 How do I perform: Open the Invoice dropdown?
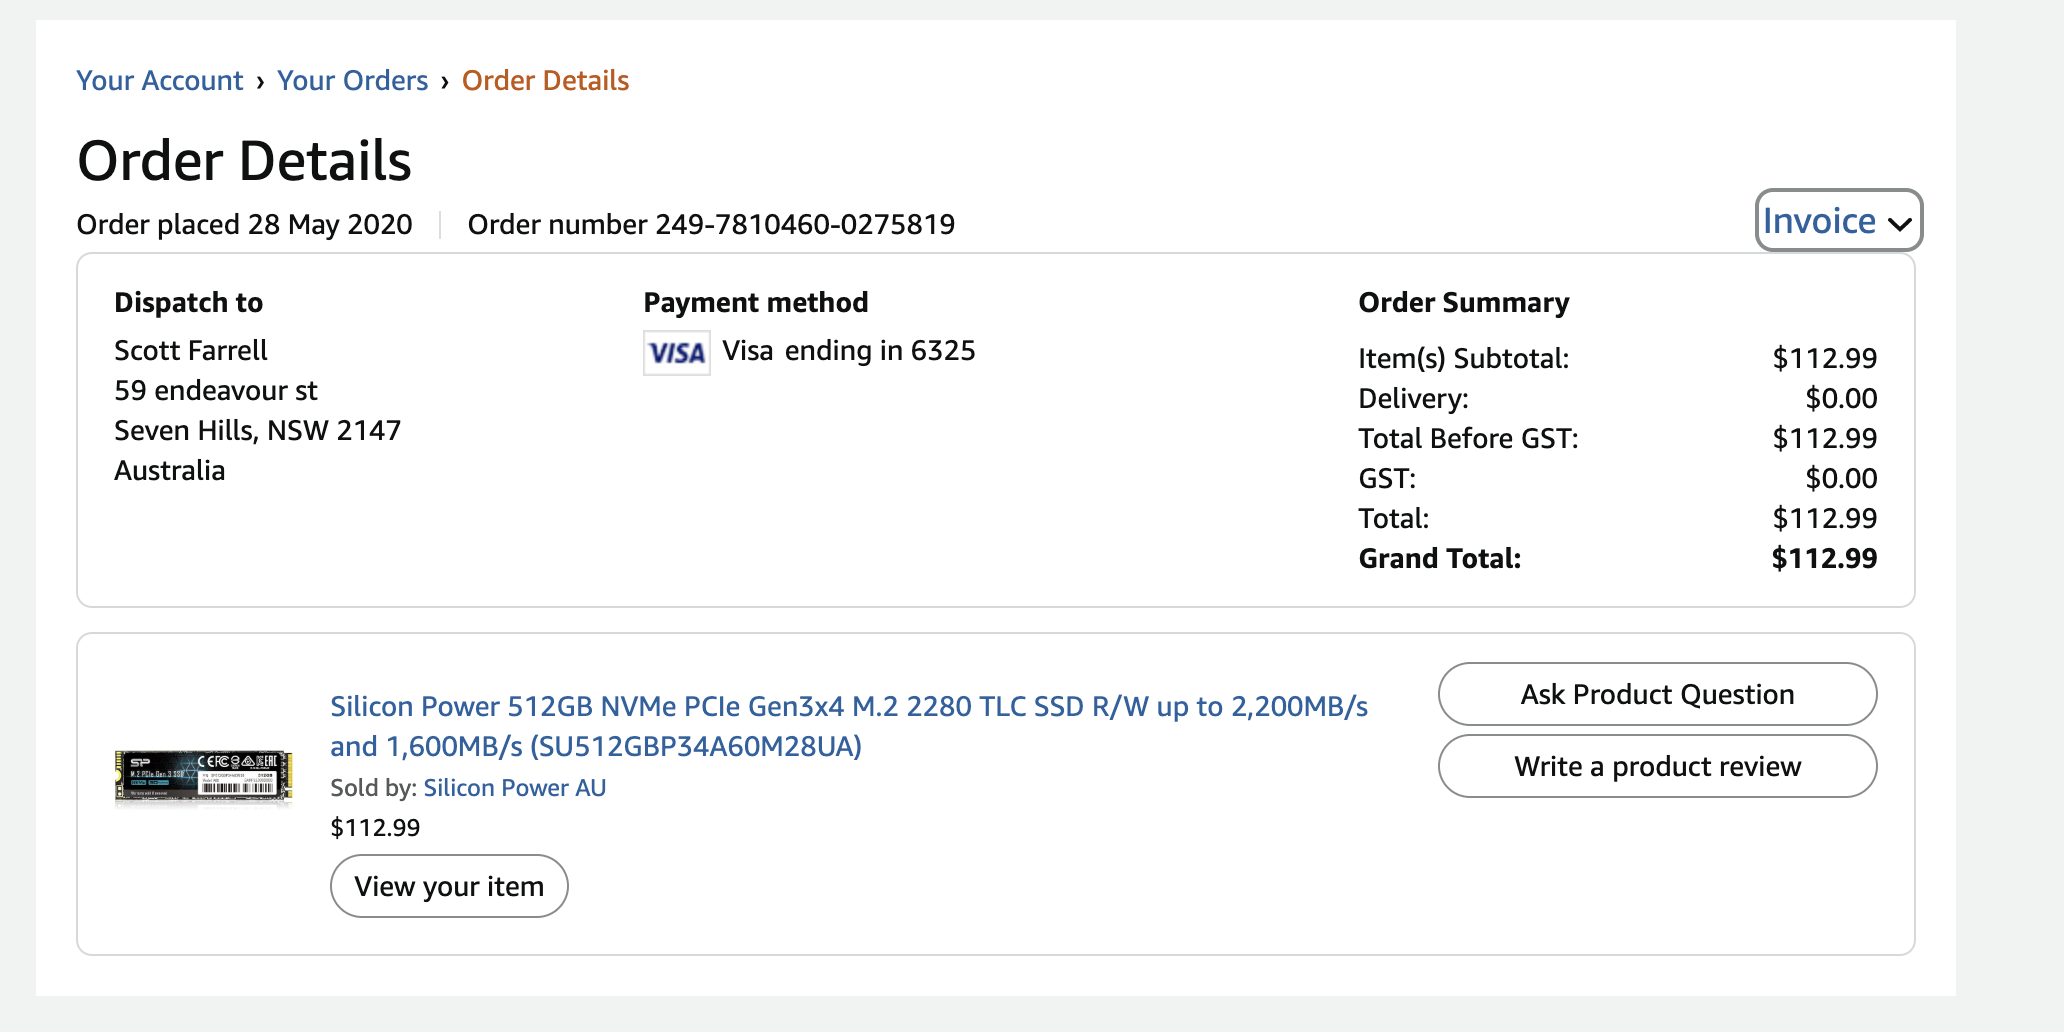pos(1838,221)
